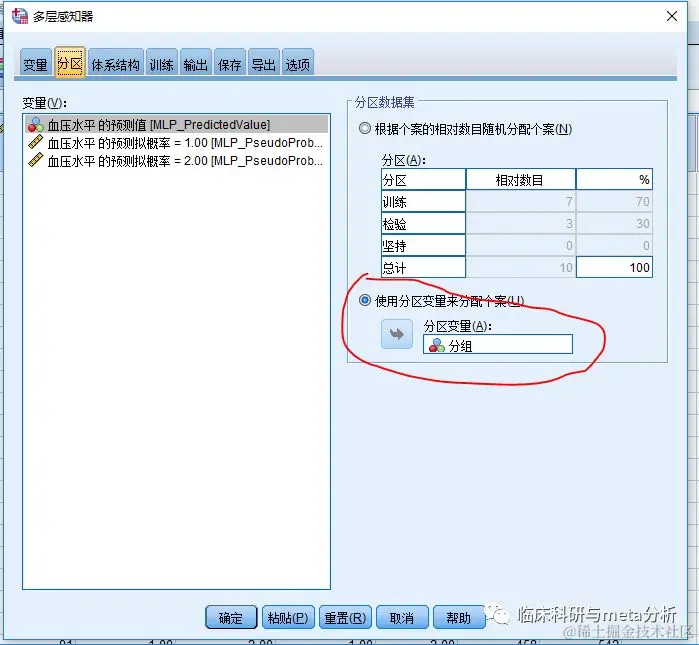The height and width of the screenshot is (645, 699).
Task: Close the 多层感知器 dialog
Action: [x=672, y=16]
